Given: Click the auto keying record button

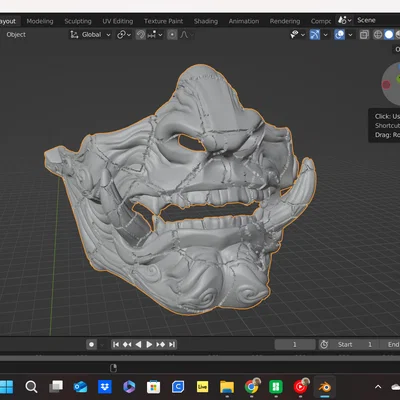Looking at the screenshot, I should tap(91, 344).
